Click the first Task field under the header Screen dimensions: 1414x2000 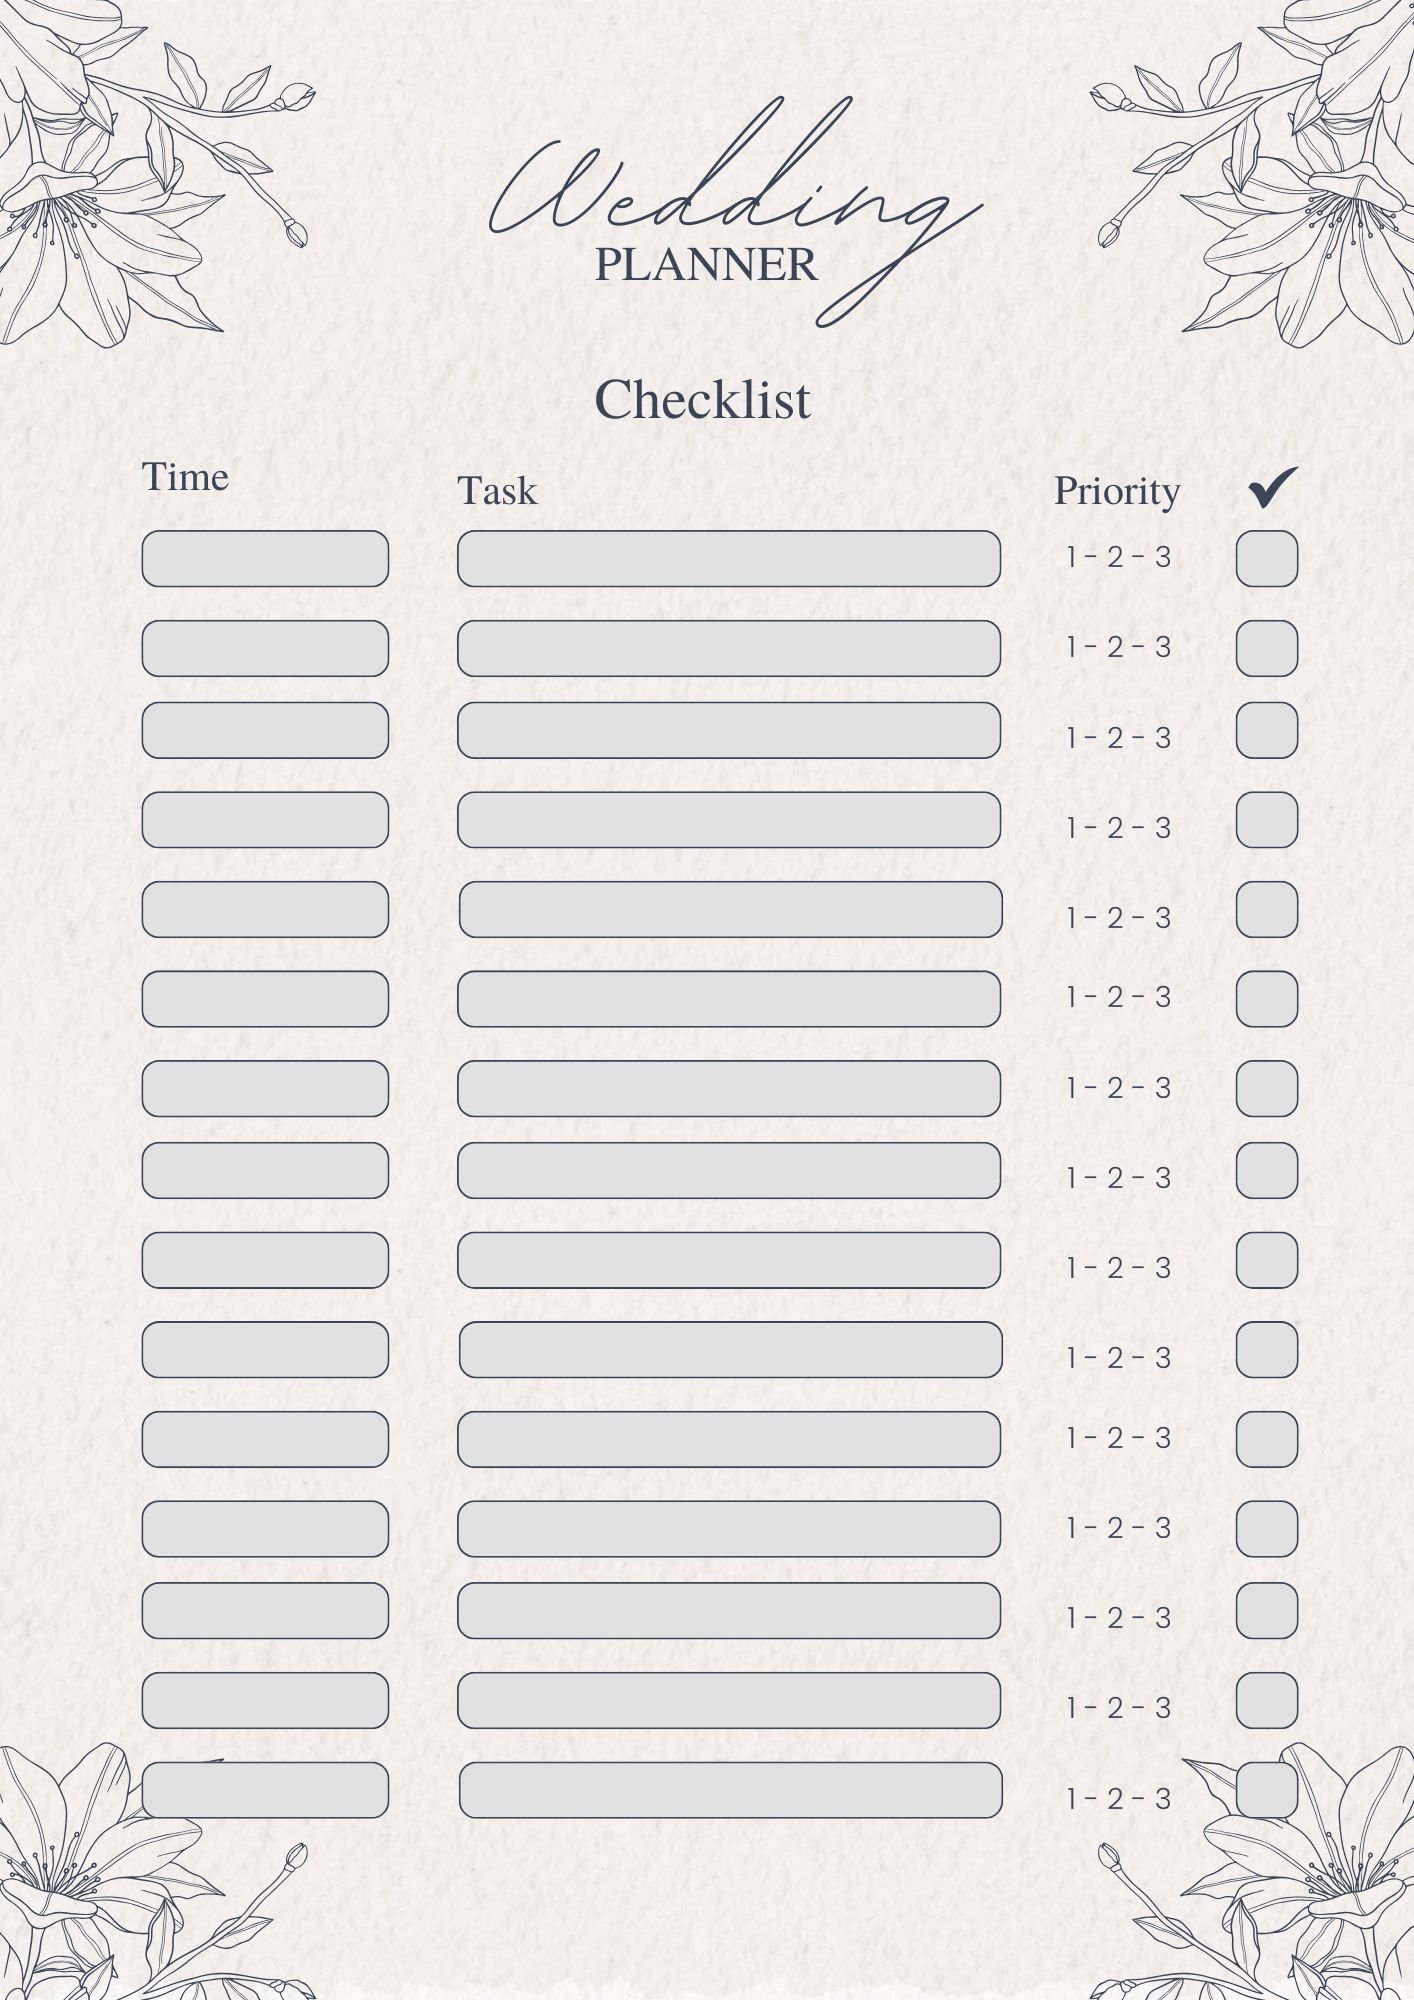coord(729,559)
